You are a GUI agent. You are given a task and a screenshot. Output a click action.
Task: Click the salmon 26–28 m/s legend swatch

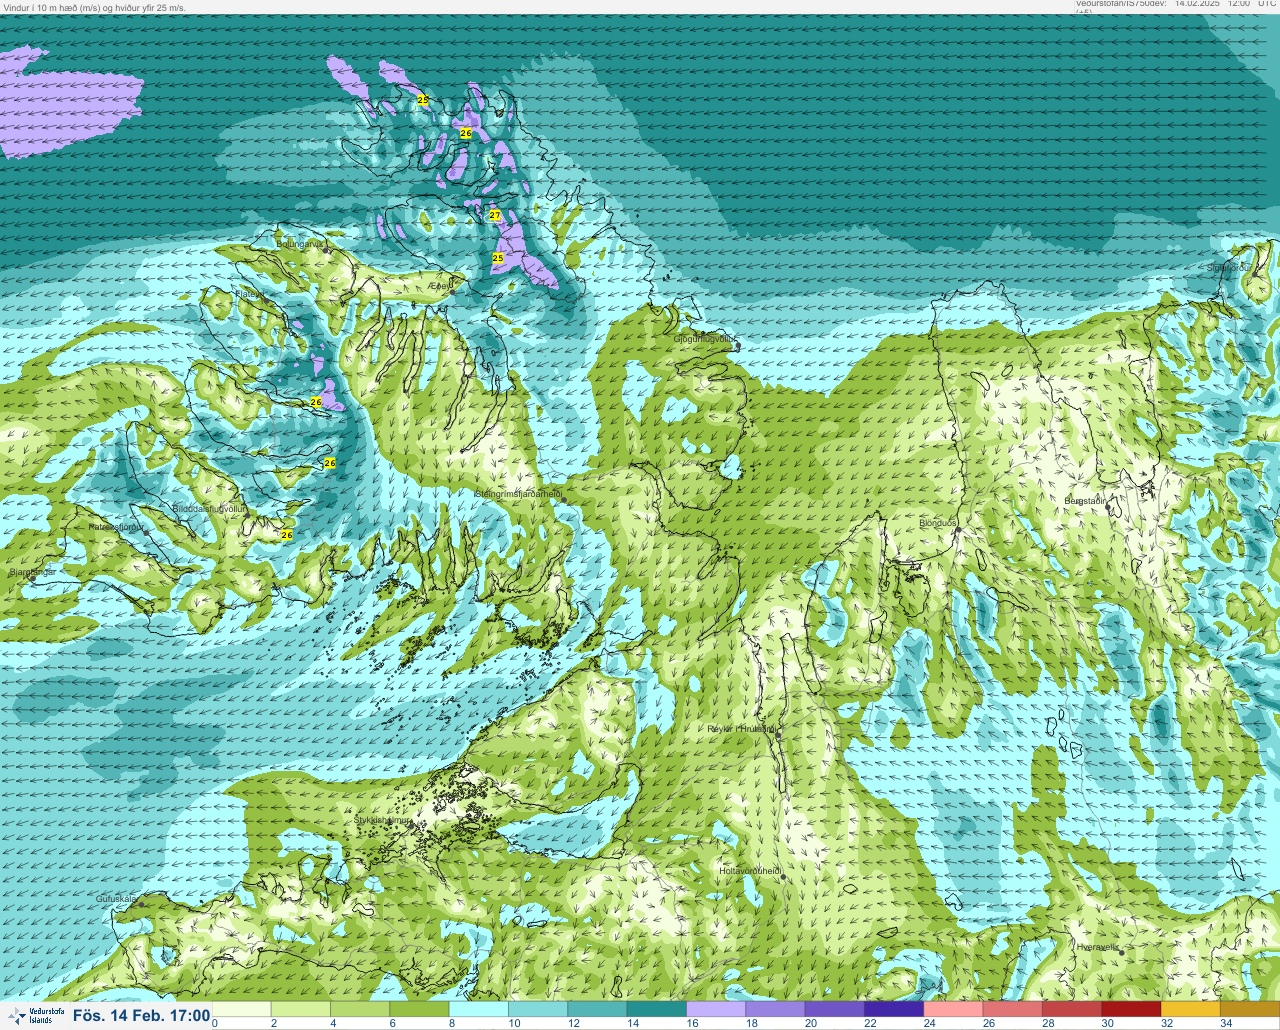point(1012,1009)
